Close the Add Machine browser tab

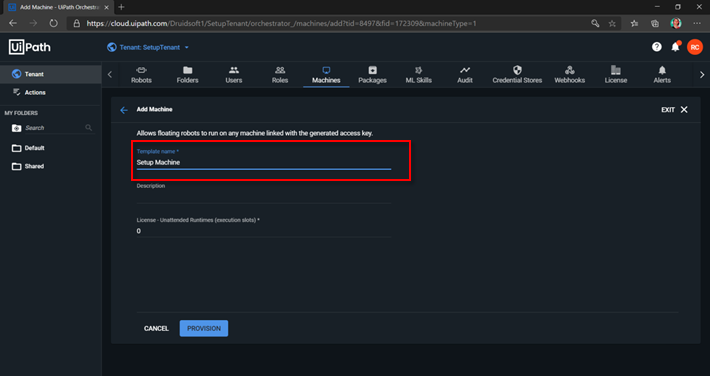pyautogui.click(x=106, y=8)
